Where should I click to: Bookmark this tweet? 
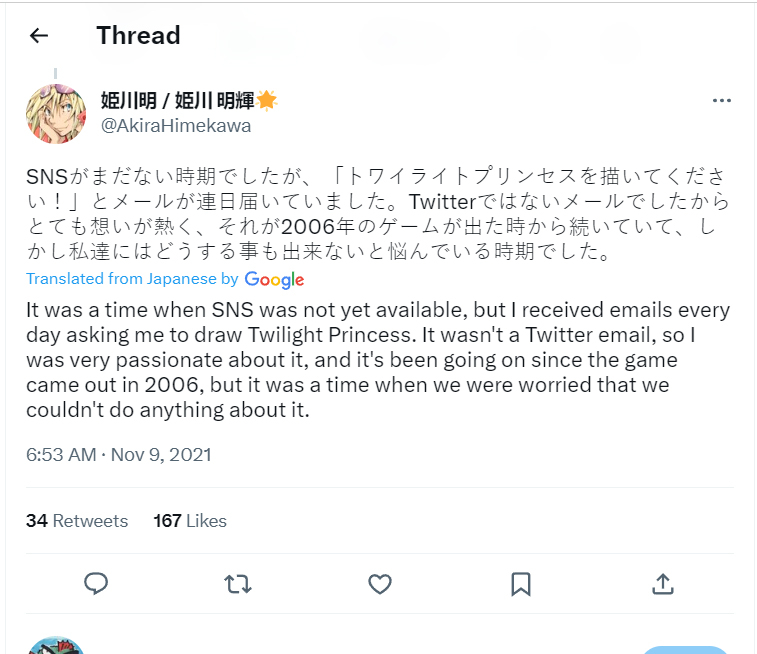click(x=521, y=583)
